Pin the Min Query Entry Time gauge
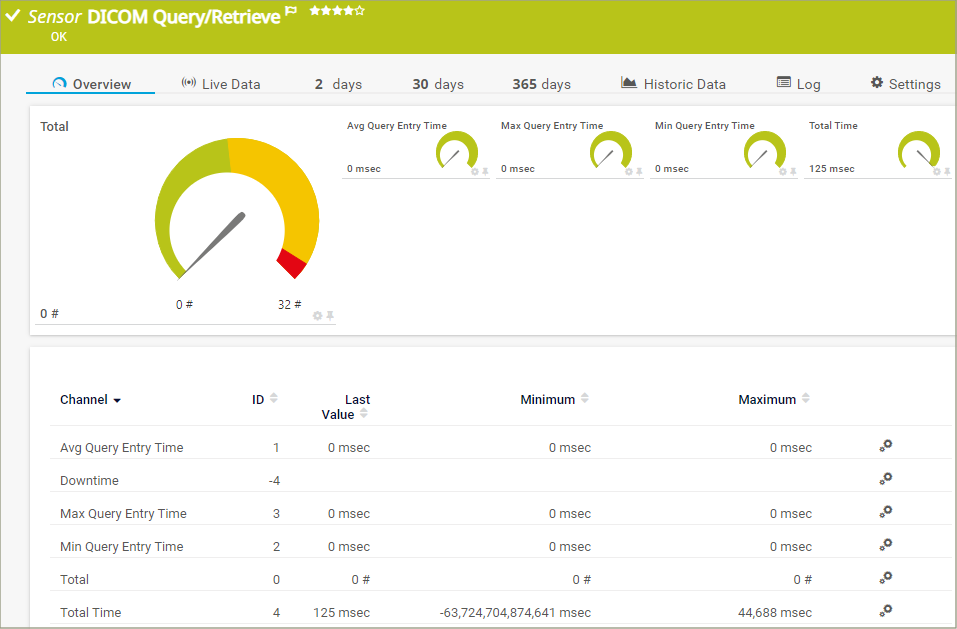Viewport: 957px width, 629px height. click(794, 171)
